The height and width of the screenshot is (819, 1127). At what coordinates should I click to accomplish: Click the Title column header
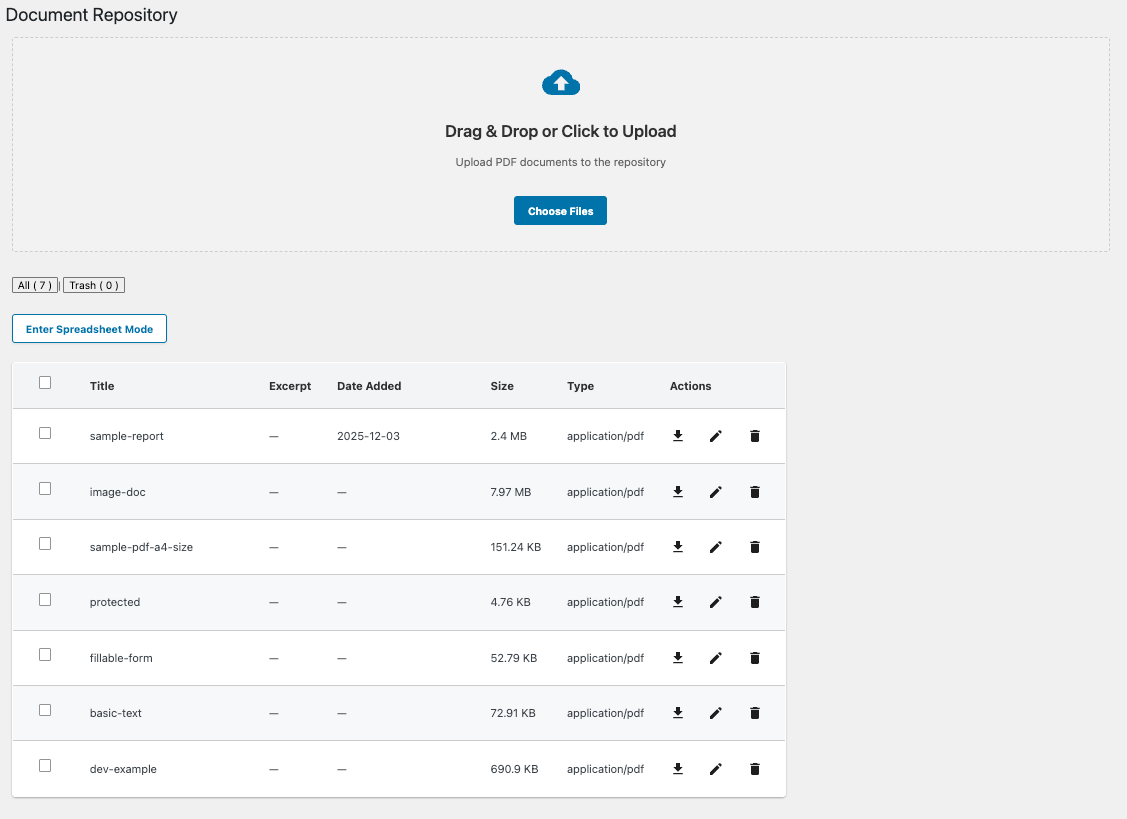101,385
